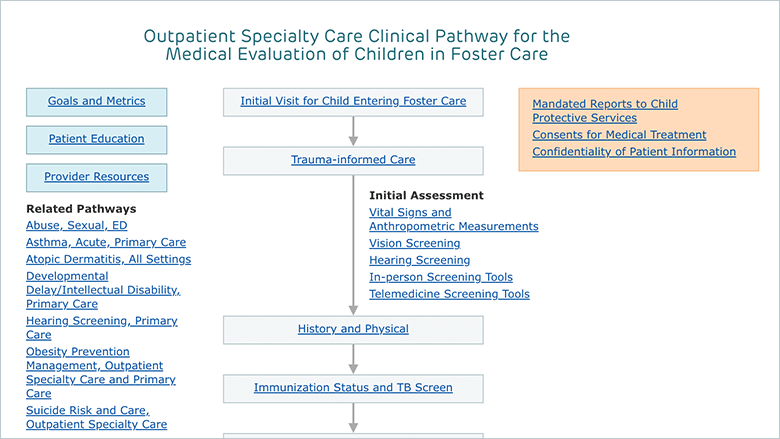Open the Abuse, Sexual, ED pathway
The height and width of the screenshot is (439, 780).
click(77, 225)
